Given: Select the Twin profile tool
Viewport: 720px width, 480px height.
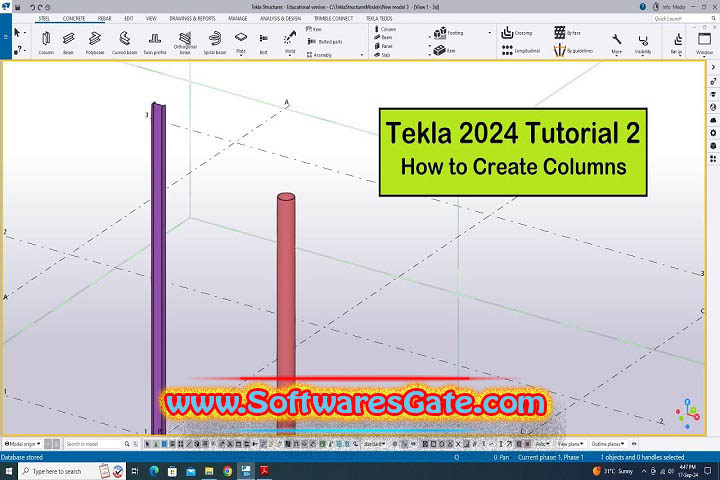Looking at the screenshot, I should 155,42.
